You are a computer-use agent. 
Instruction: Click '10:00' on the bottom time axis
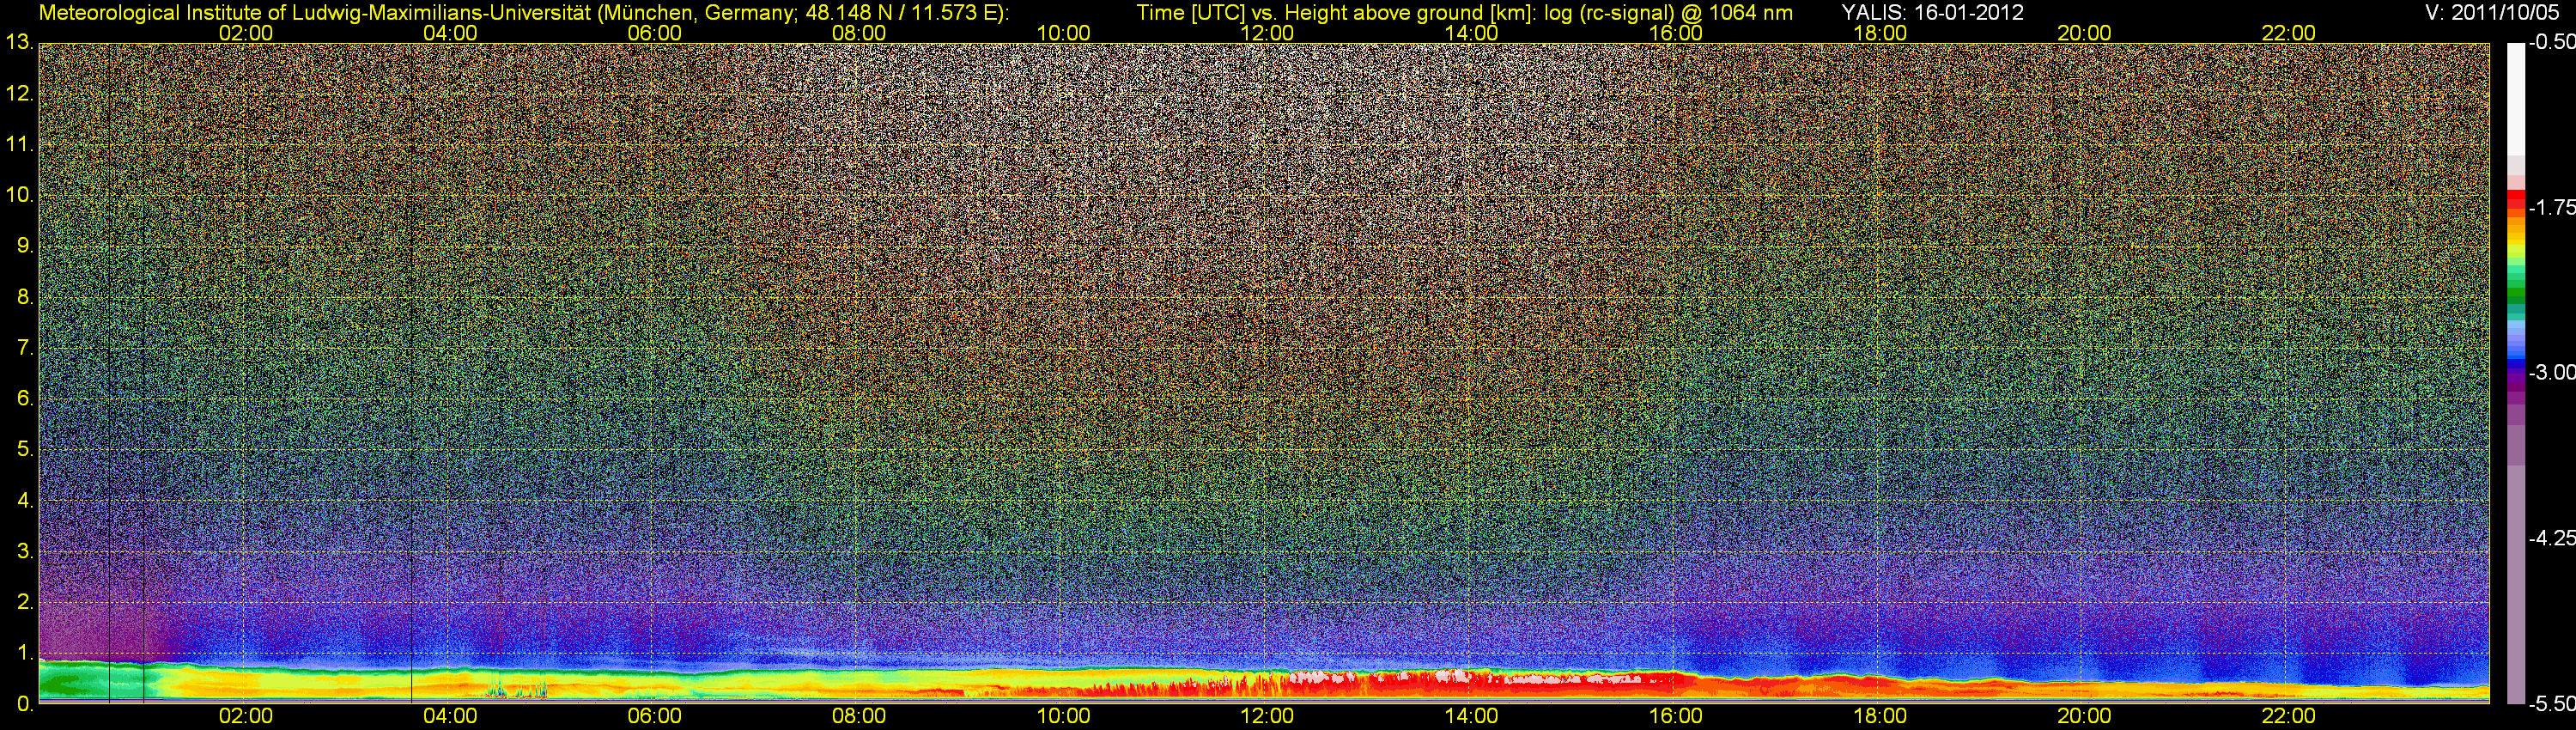click(1063, 716)
